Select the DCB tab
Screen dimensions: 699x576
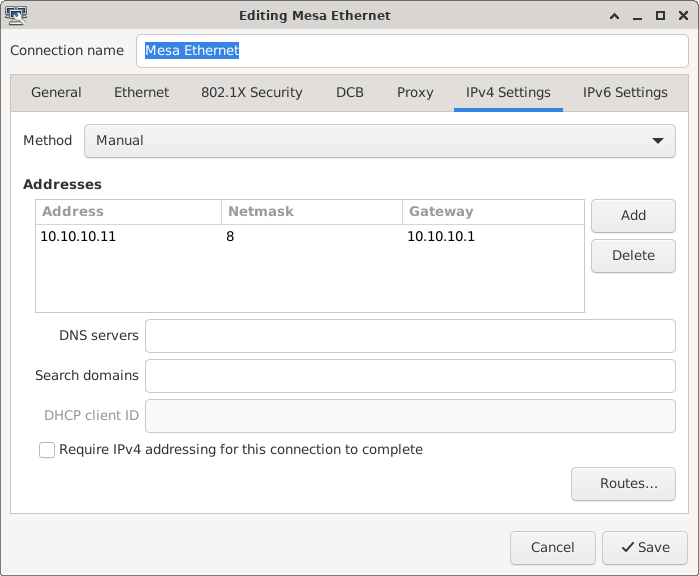(x=350, y=93)
